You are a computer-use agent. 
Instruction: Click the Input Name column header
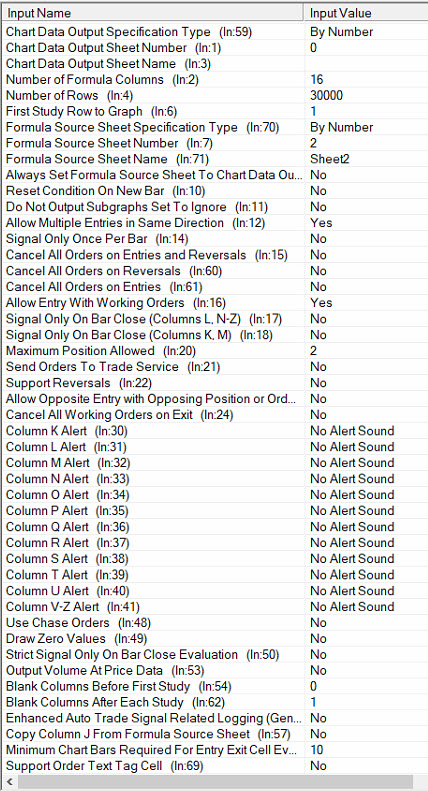pos(152,13)
